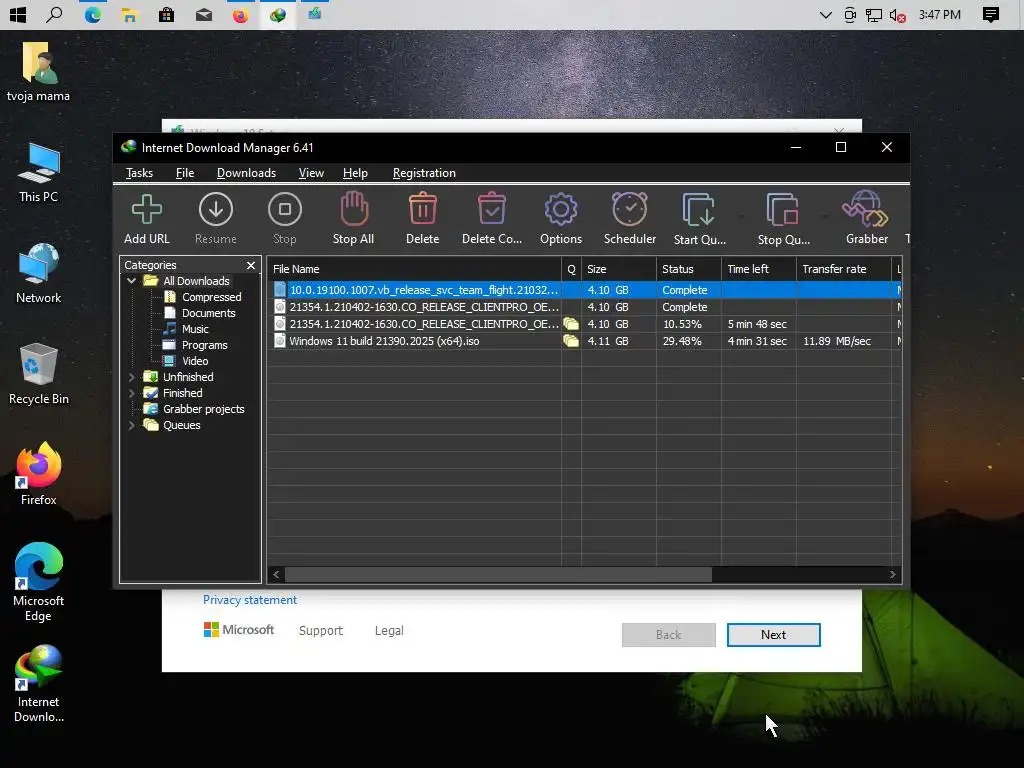Open the File menu

(185, 173)
